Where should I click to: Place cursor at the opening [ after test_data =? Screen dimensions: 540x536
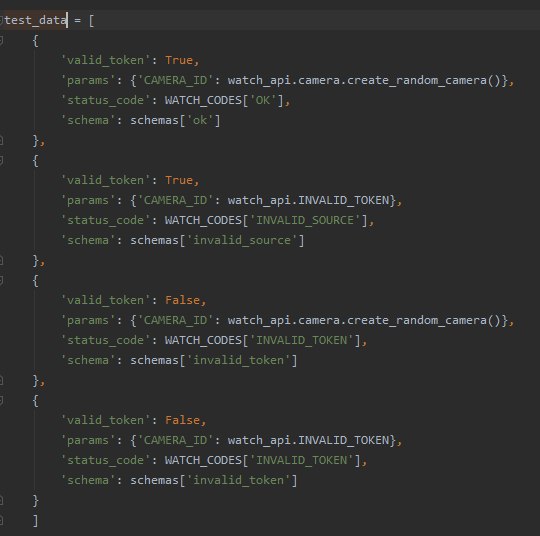(91, 20)
